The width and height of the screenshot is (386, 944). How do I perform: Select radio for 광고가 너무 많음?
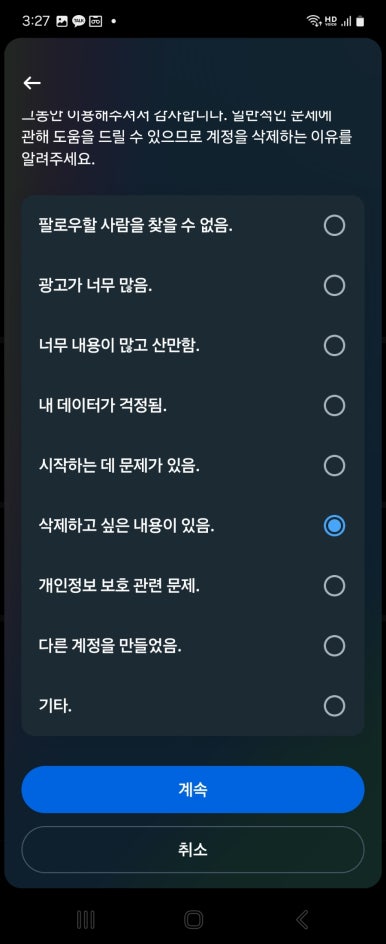[x=334, y=285]
